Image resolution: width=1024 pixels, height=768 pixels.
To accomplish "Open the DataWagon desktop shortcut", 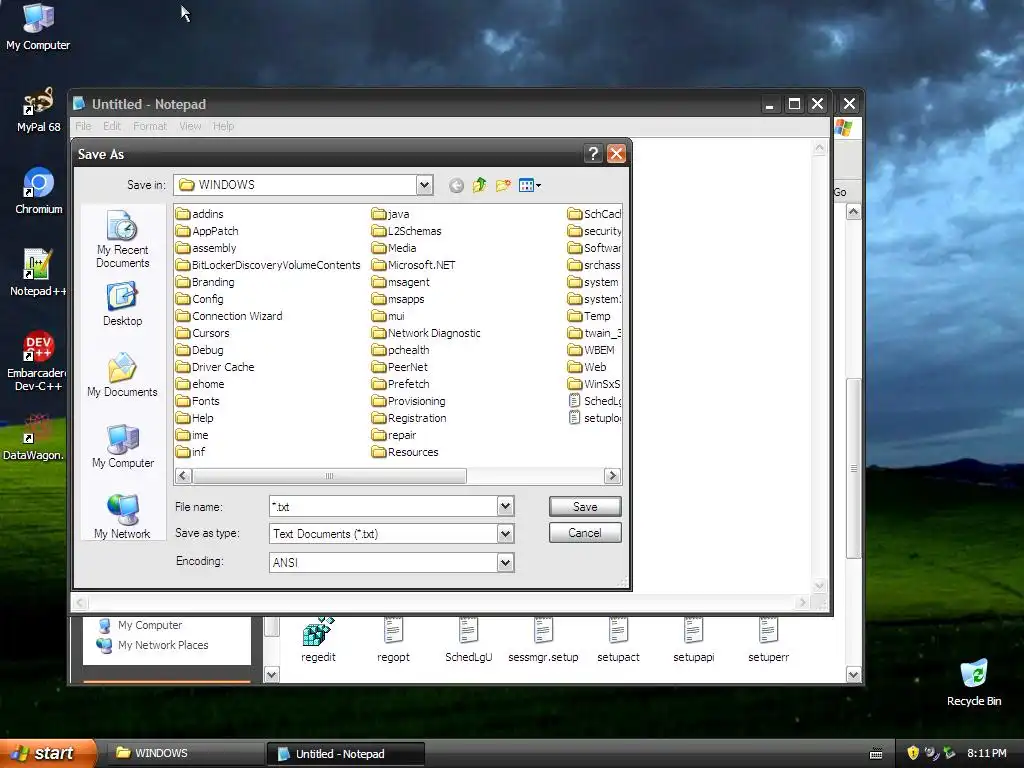I will click(x=34, y=437).
